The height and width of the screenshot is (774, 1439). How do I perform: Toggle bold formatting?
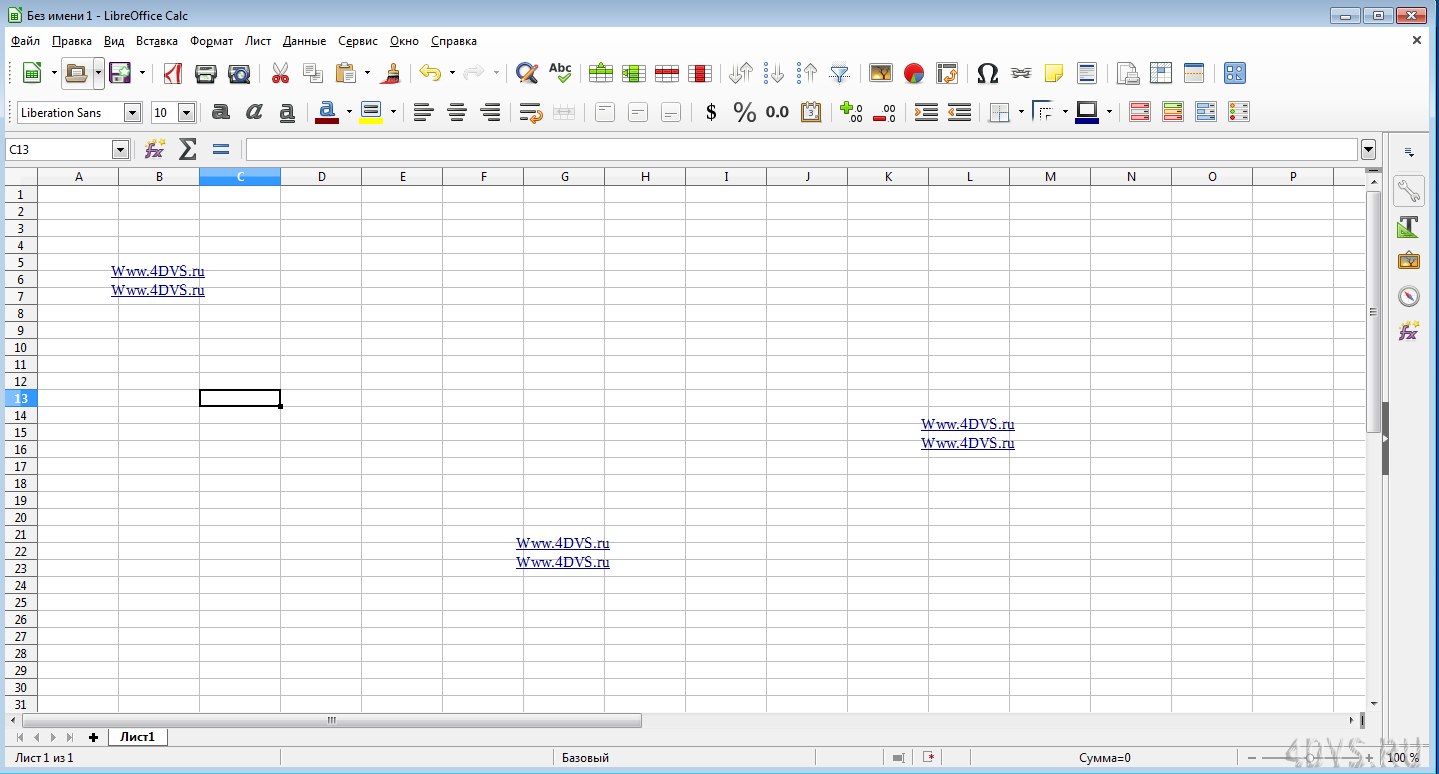(x=221, y=113)
